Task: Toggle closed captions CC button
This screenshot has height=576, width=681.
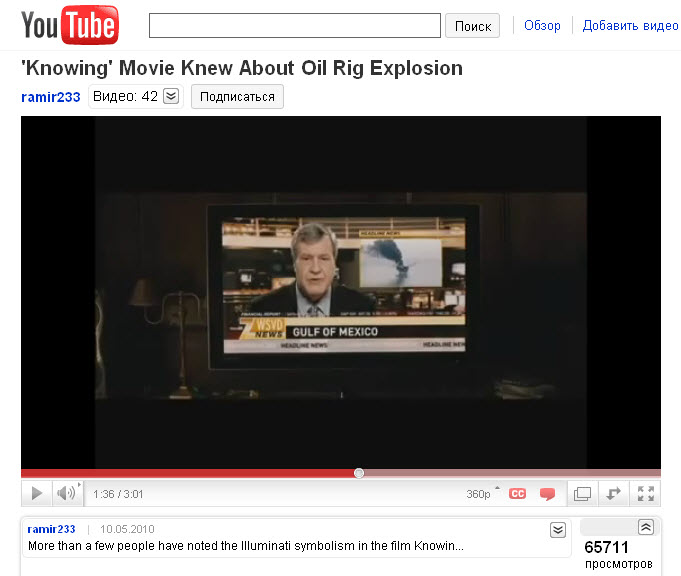Action: click(x=517, y=494)
